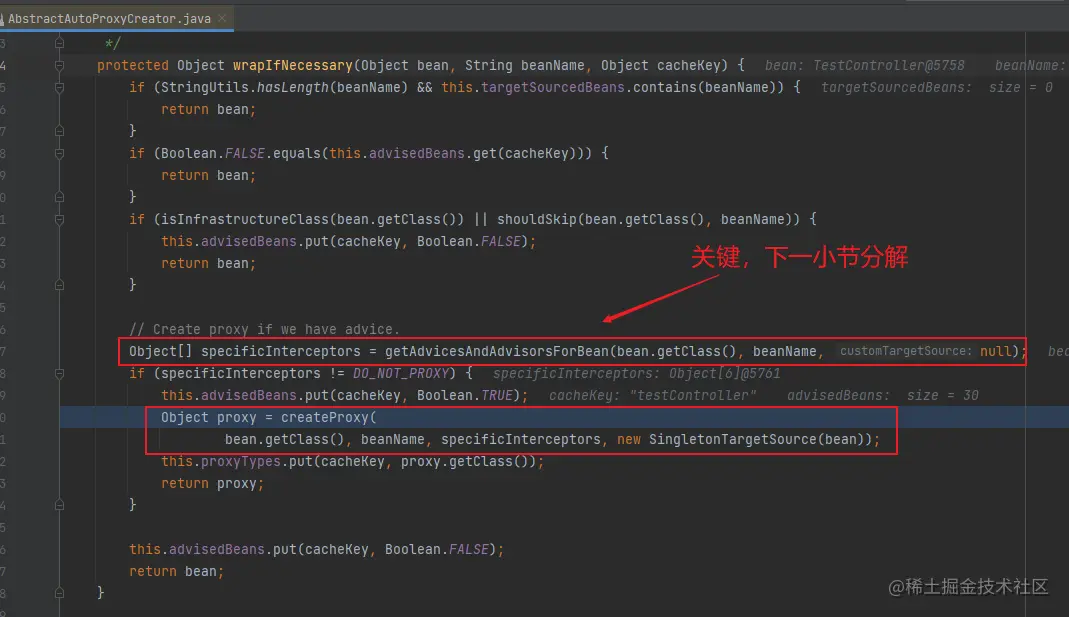Click the DO_NOT_PROXY constant

tap(400, 374)
